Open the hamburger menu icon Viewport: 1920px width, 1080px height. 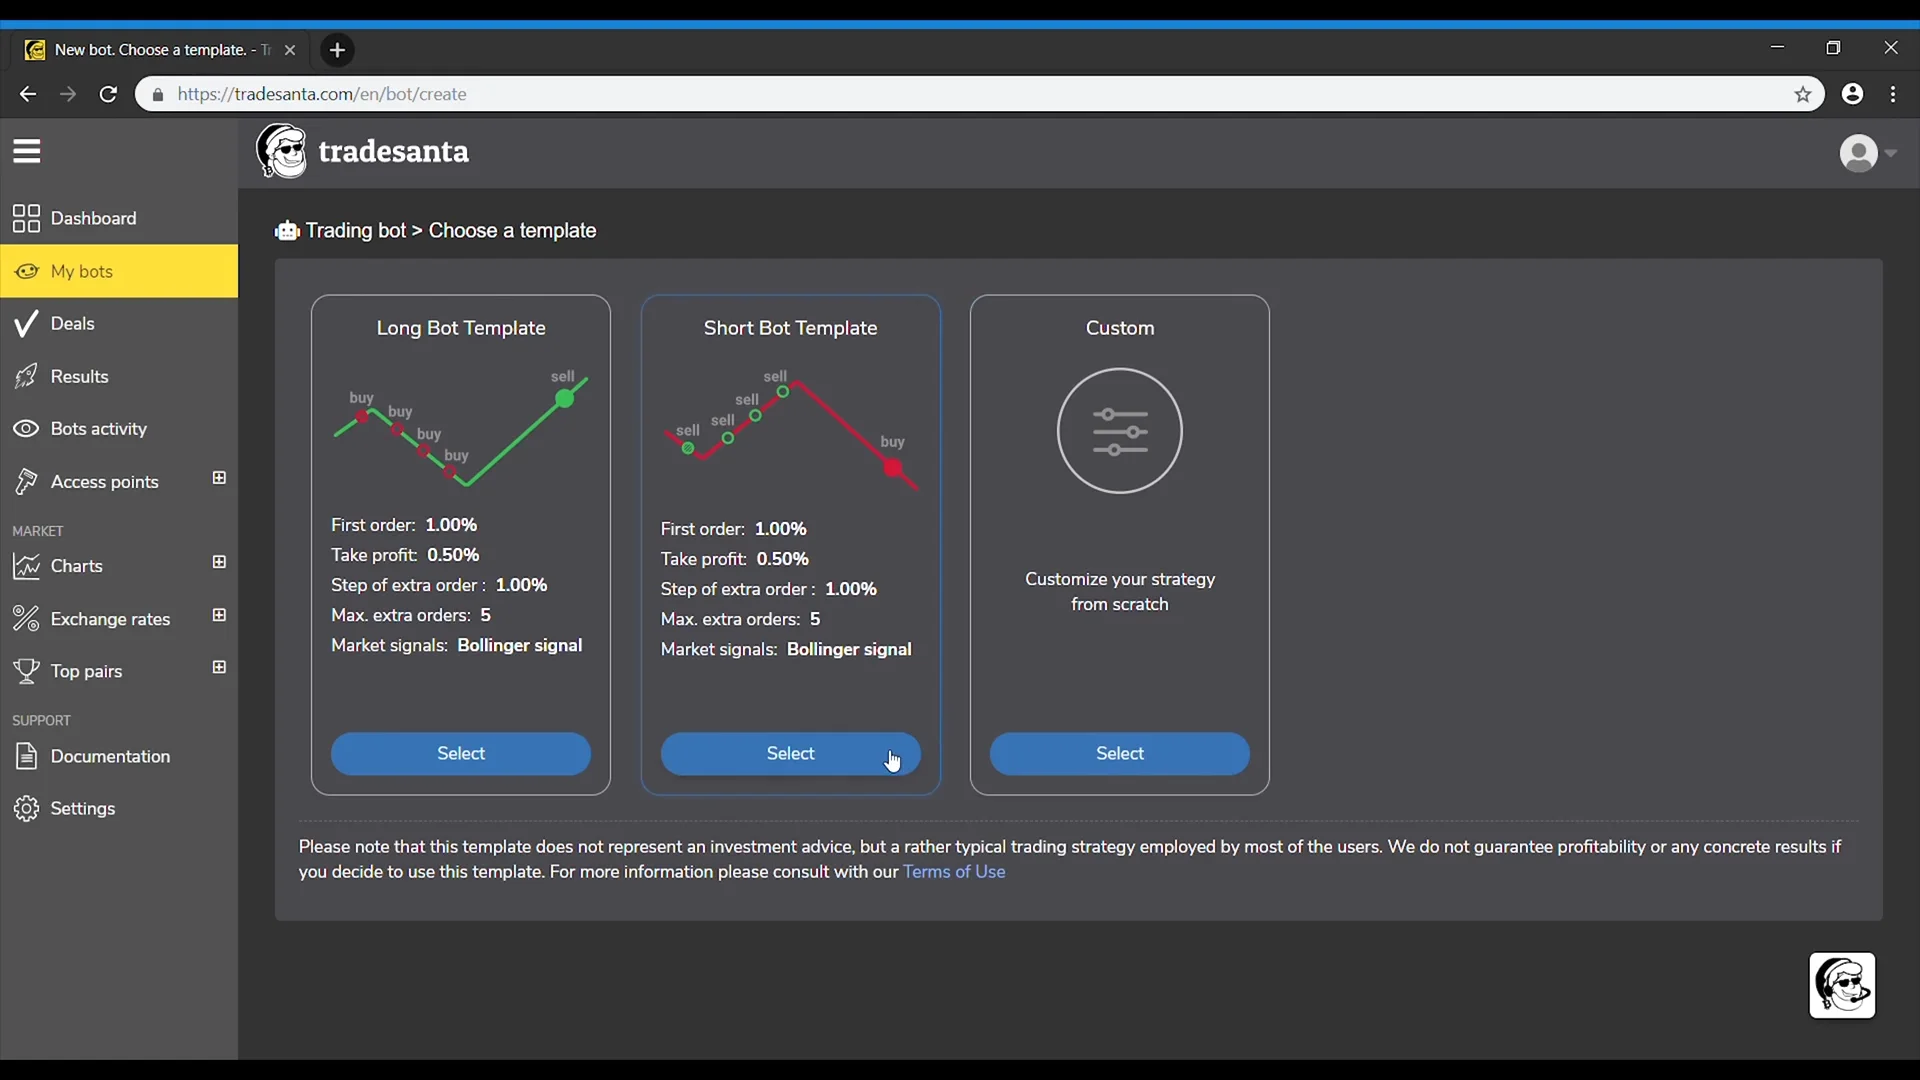pyautogui.click(x=27, y=151)
